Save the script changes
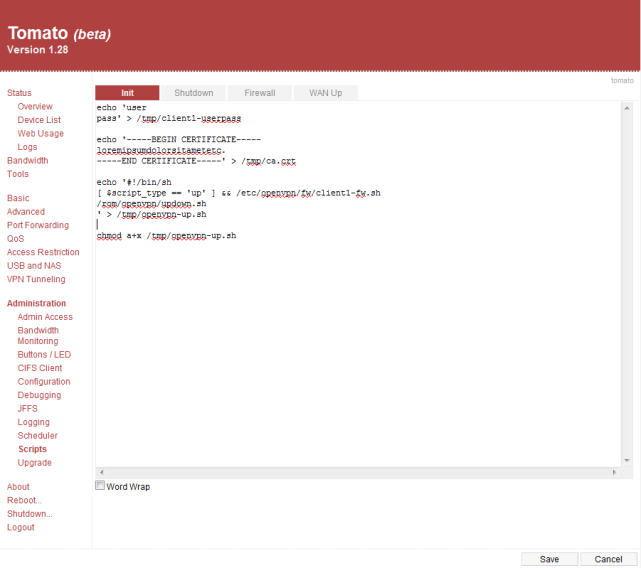The height and width of the screenshot is (568, 641). tap(549, 559)
